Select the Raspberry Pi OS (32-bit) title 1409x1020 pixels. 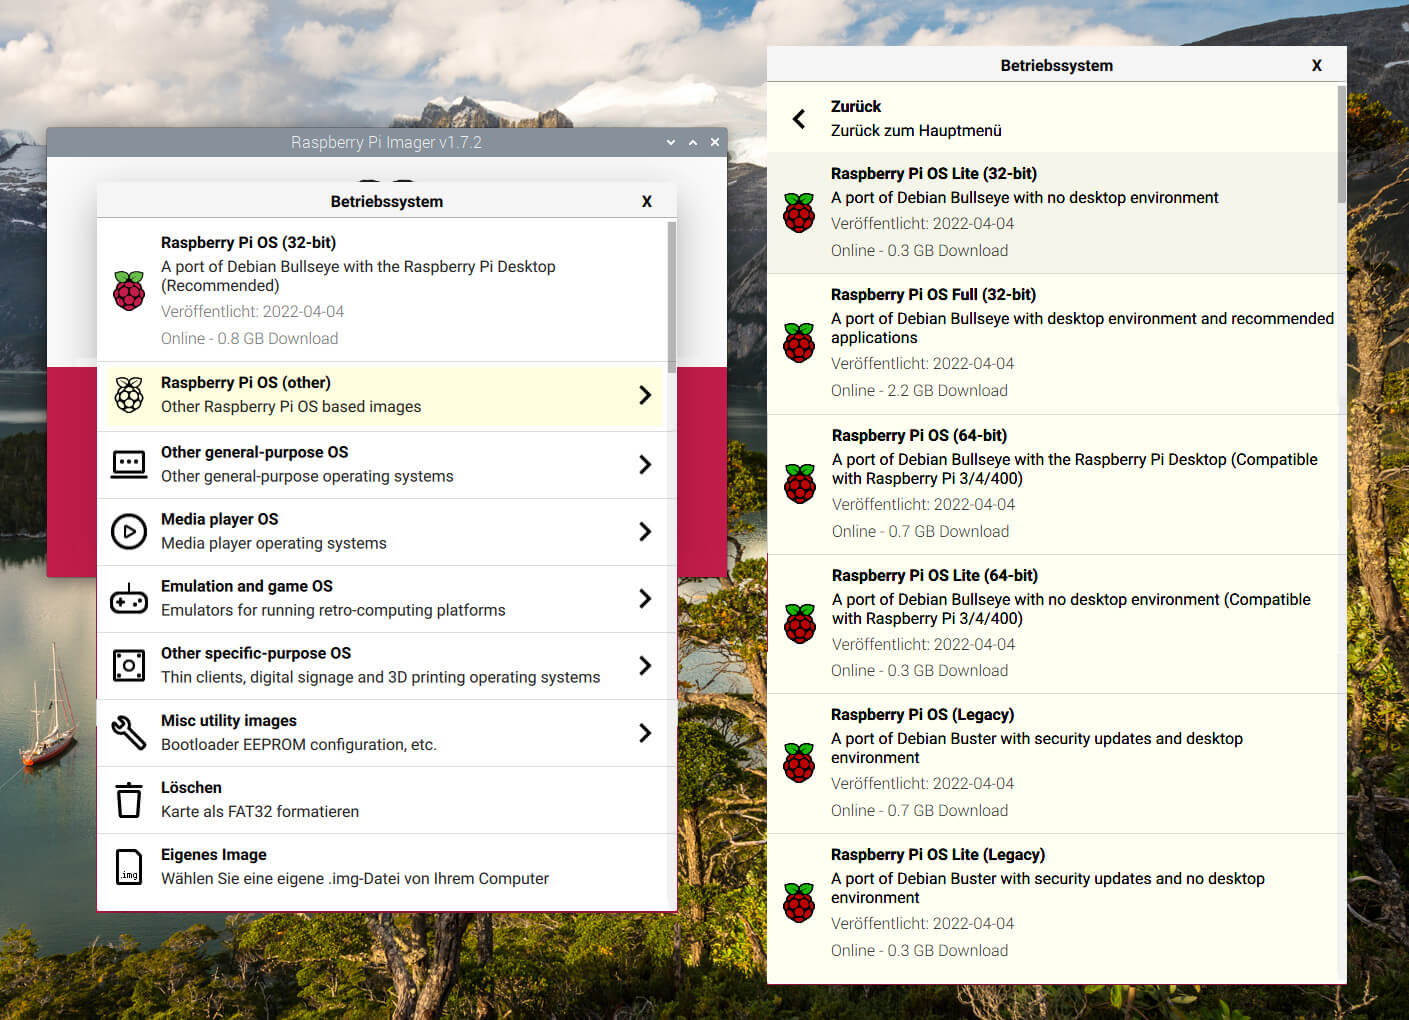click(248, 242)
